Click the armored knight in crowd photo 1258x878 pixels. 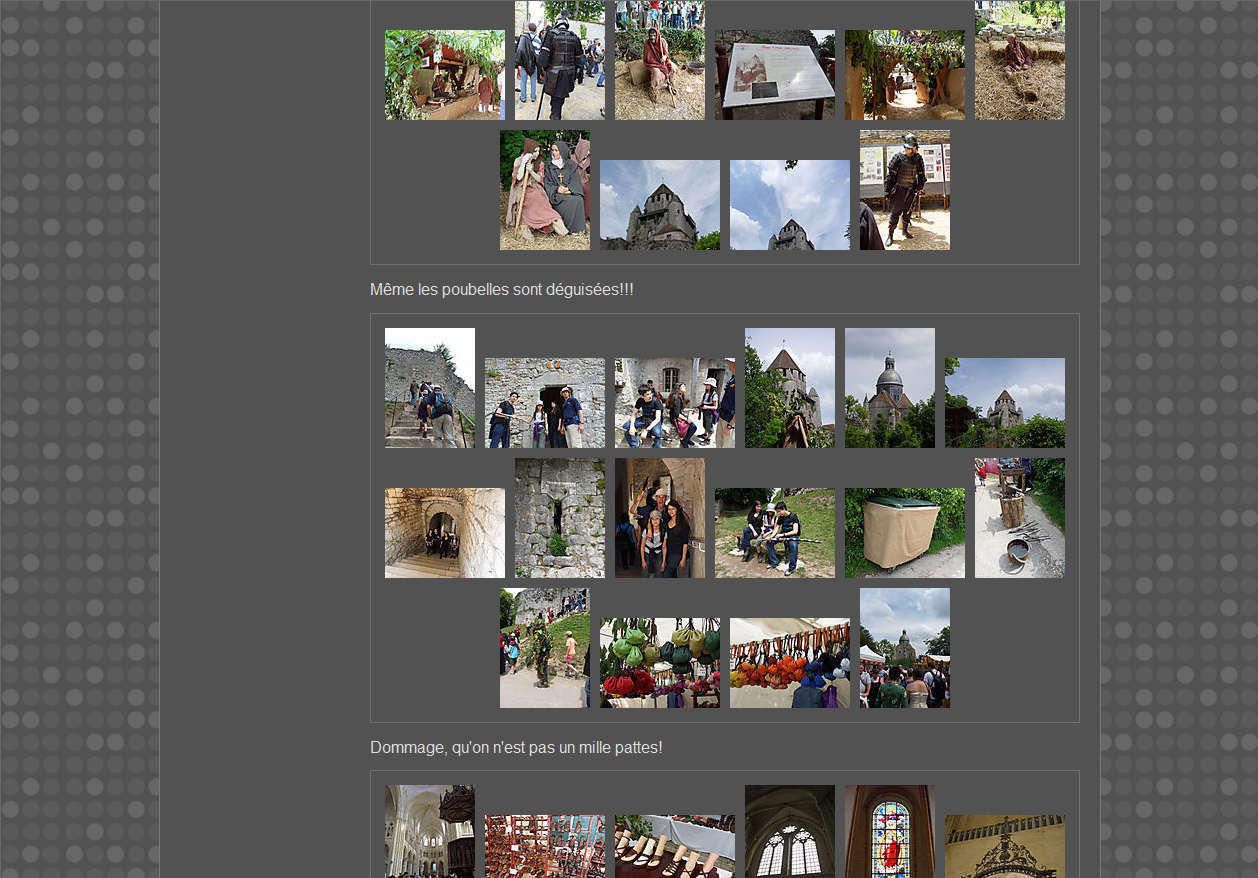[x=559, y=60]
